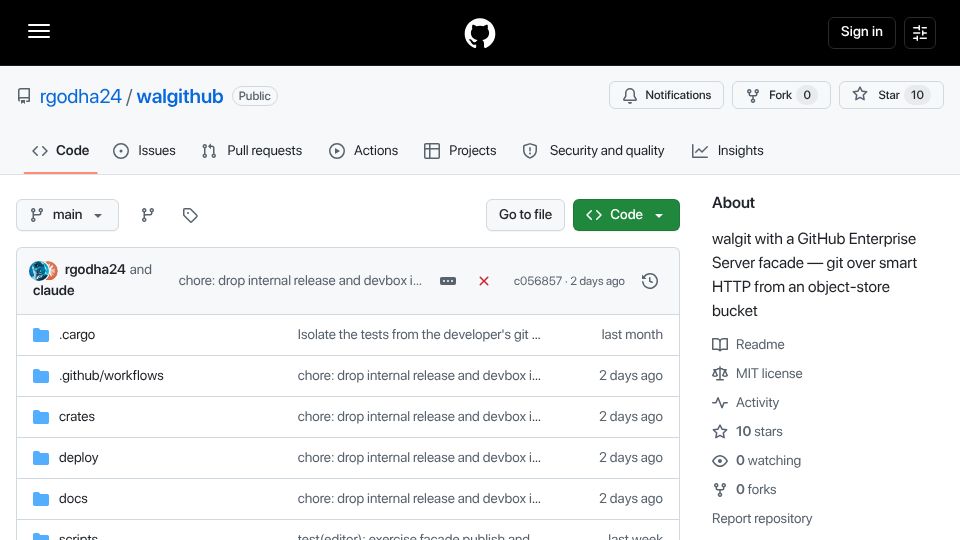Open the appearance settings slider icon

920,32
